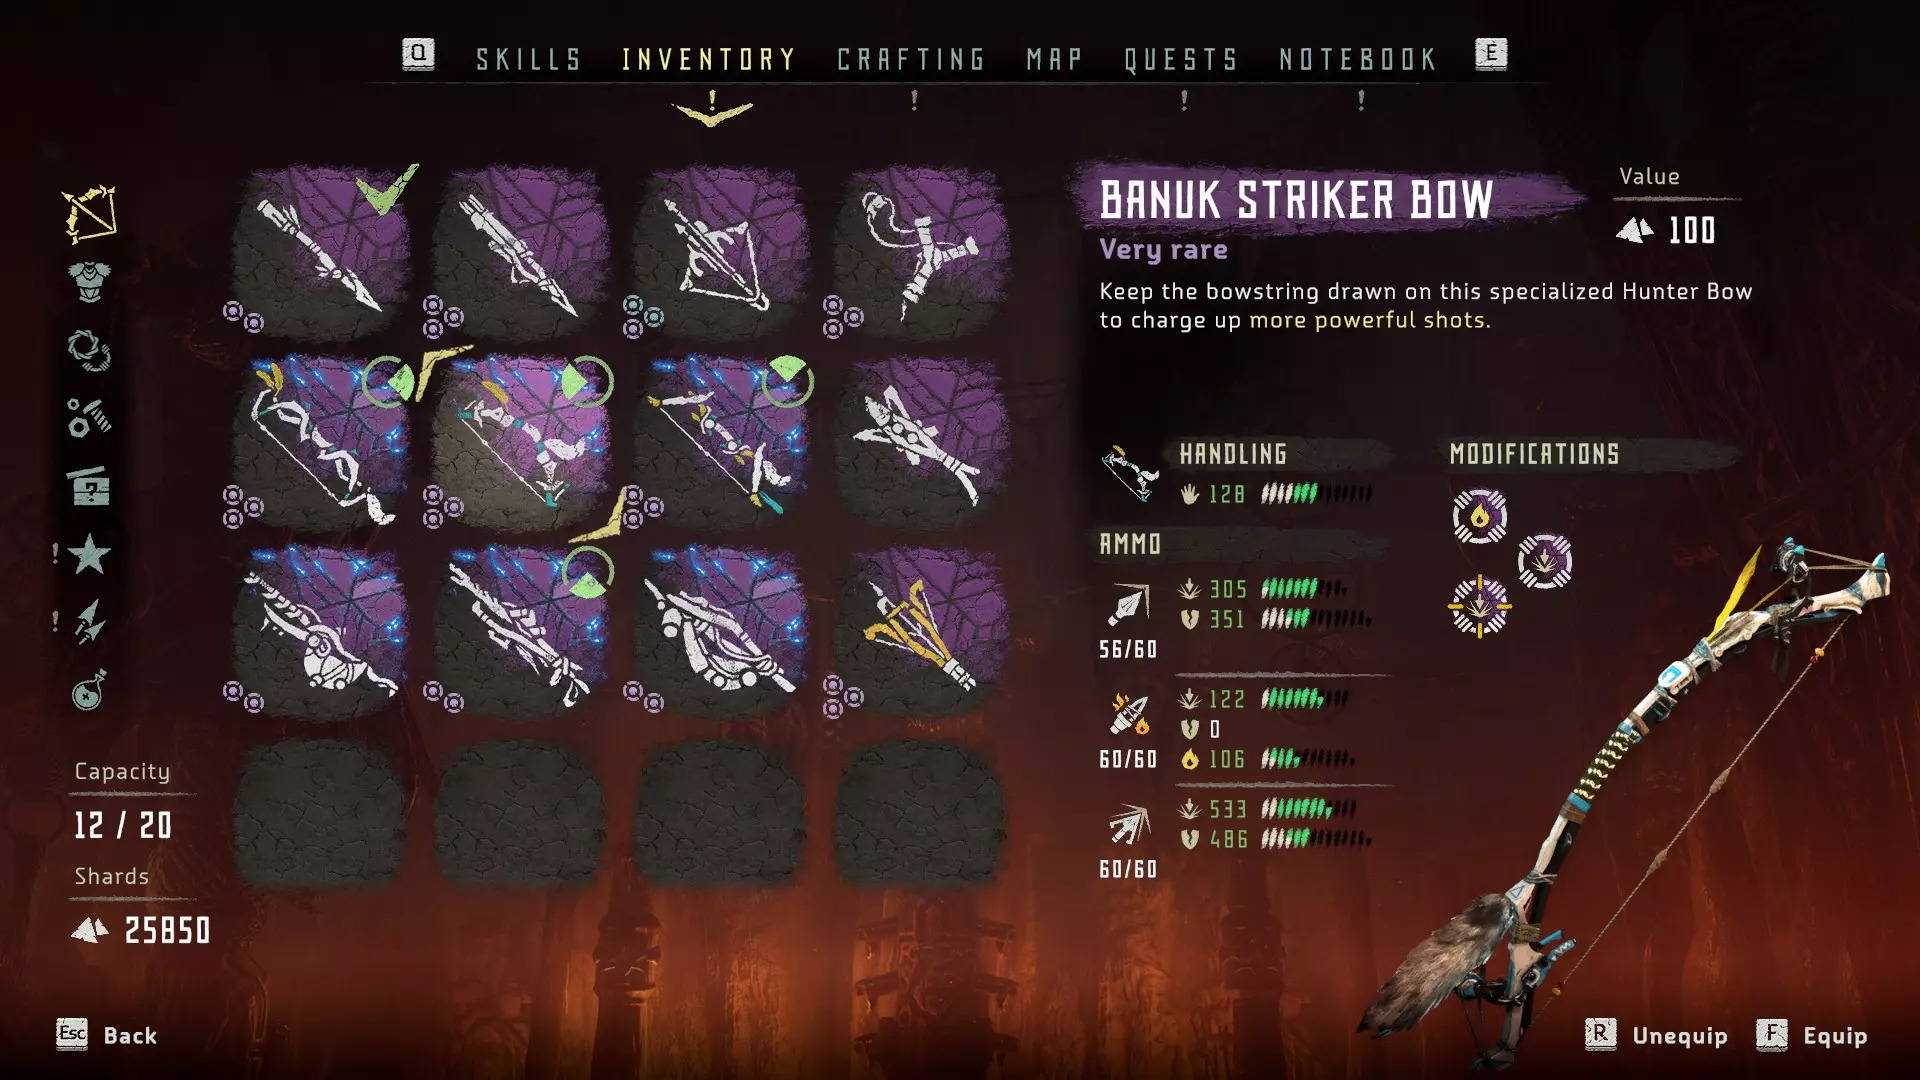The image size is (1920, 1080).
Task: Open the Outfits category armor icon
Action: [x=90, y=281]
